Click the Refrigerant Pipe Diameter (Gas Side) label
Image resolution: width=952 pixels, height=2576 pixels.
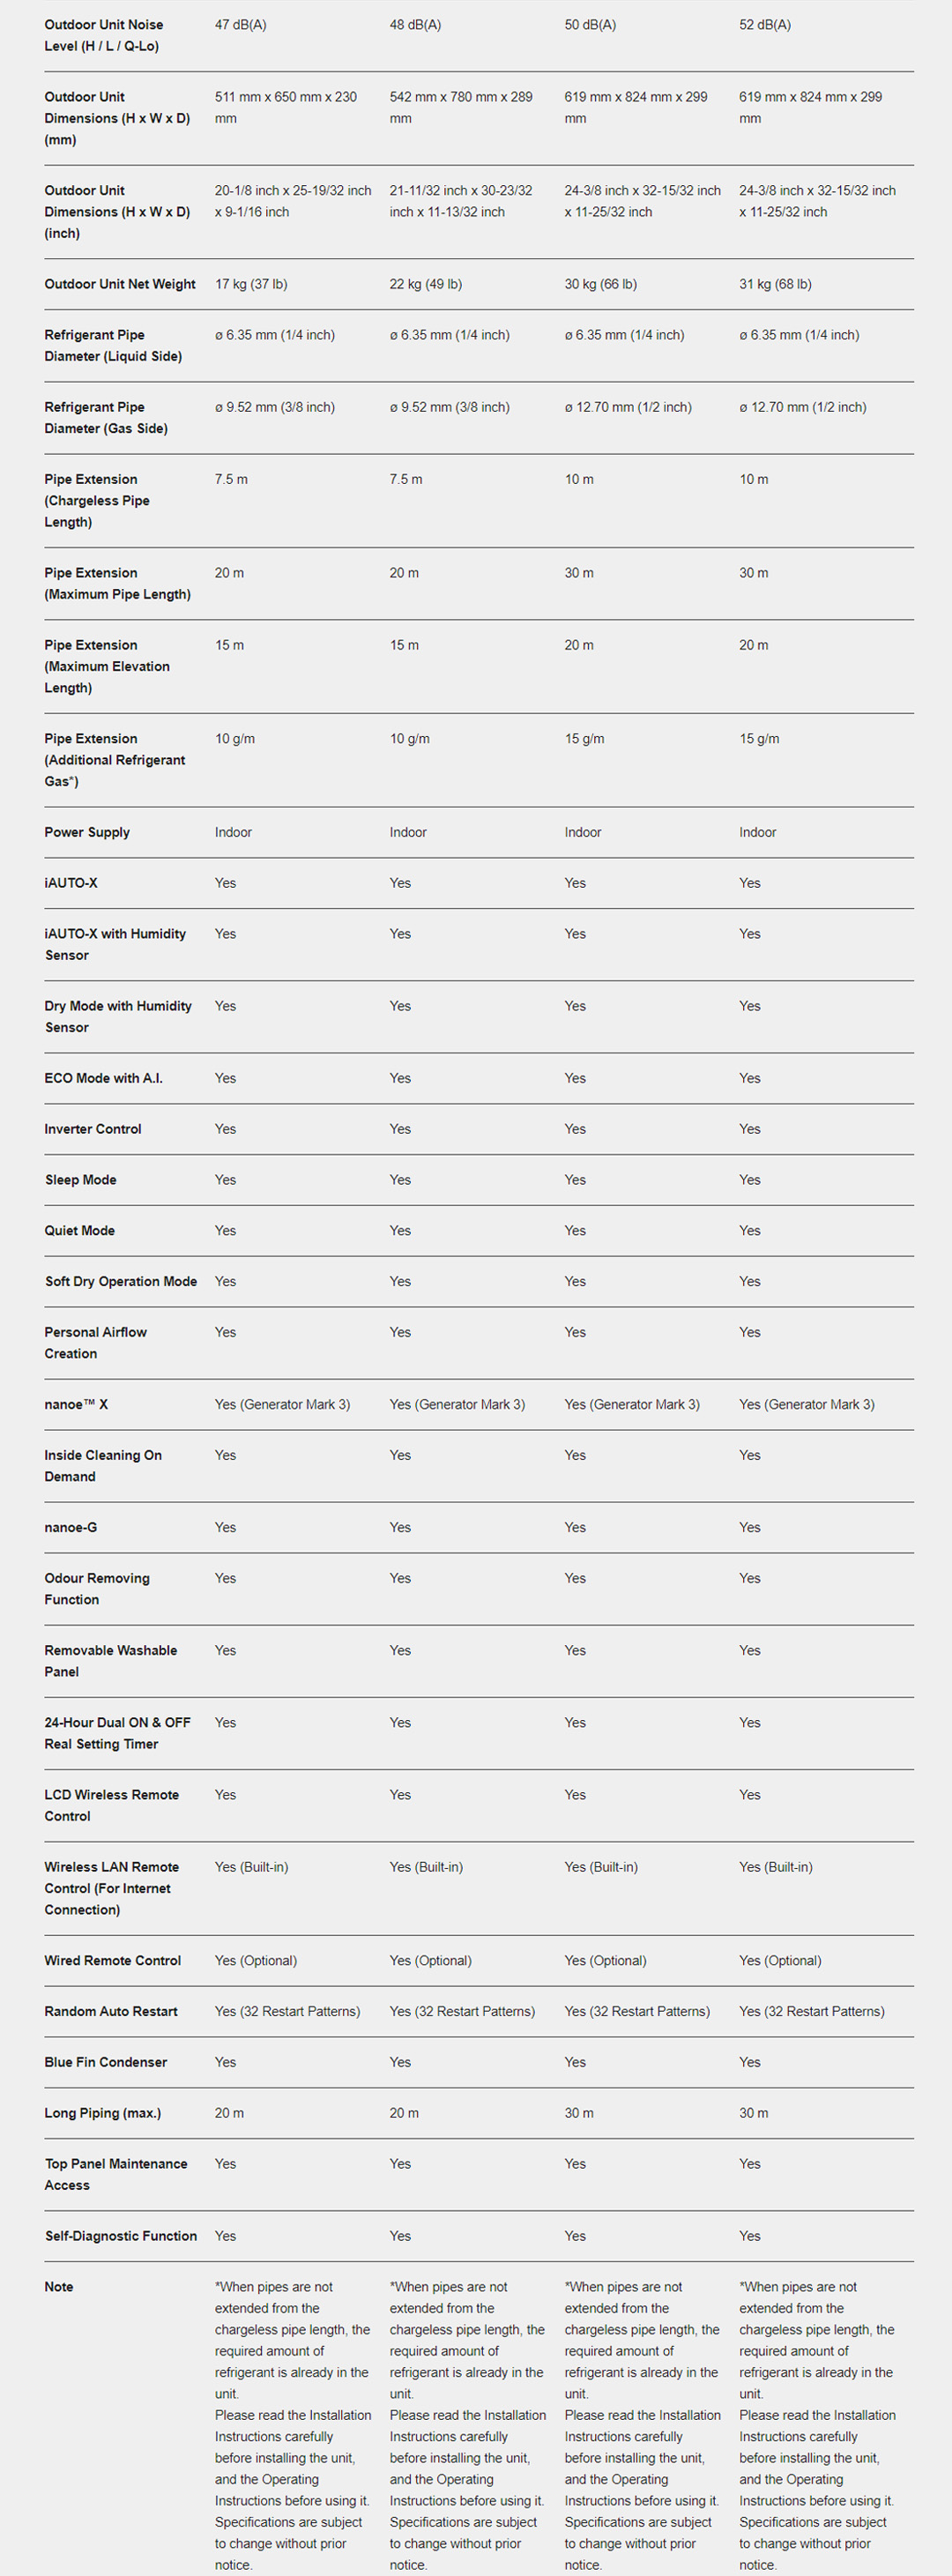click(x=106, y=418)
